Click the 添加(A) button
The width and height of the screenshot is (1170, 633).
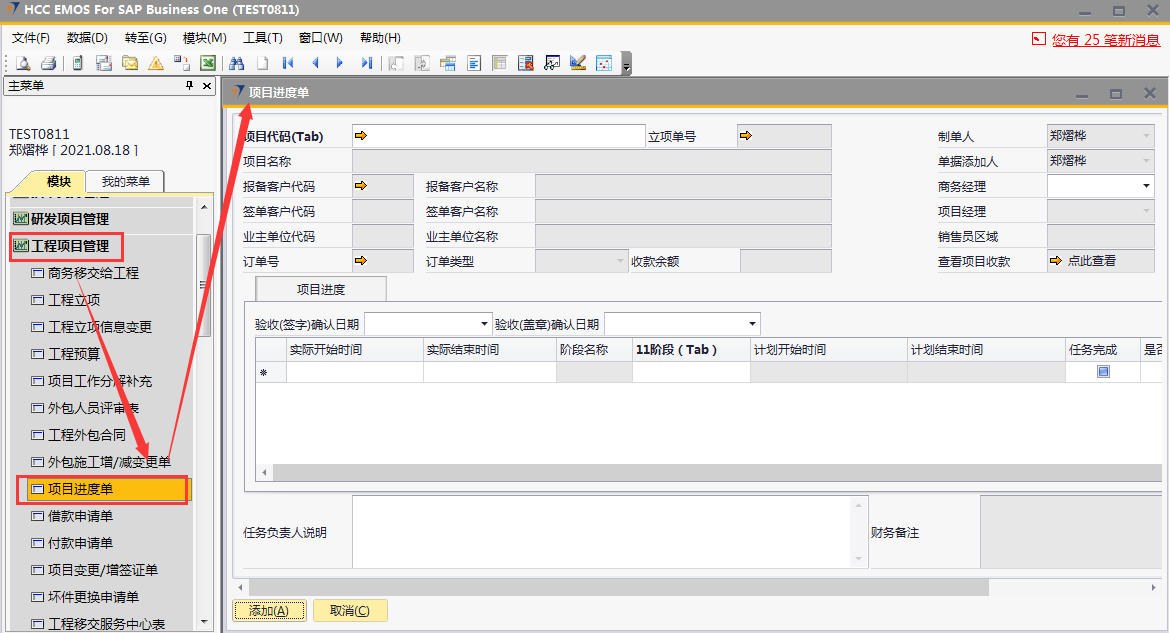(x=269, y=611)
